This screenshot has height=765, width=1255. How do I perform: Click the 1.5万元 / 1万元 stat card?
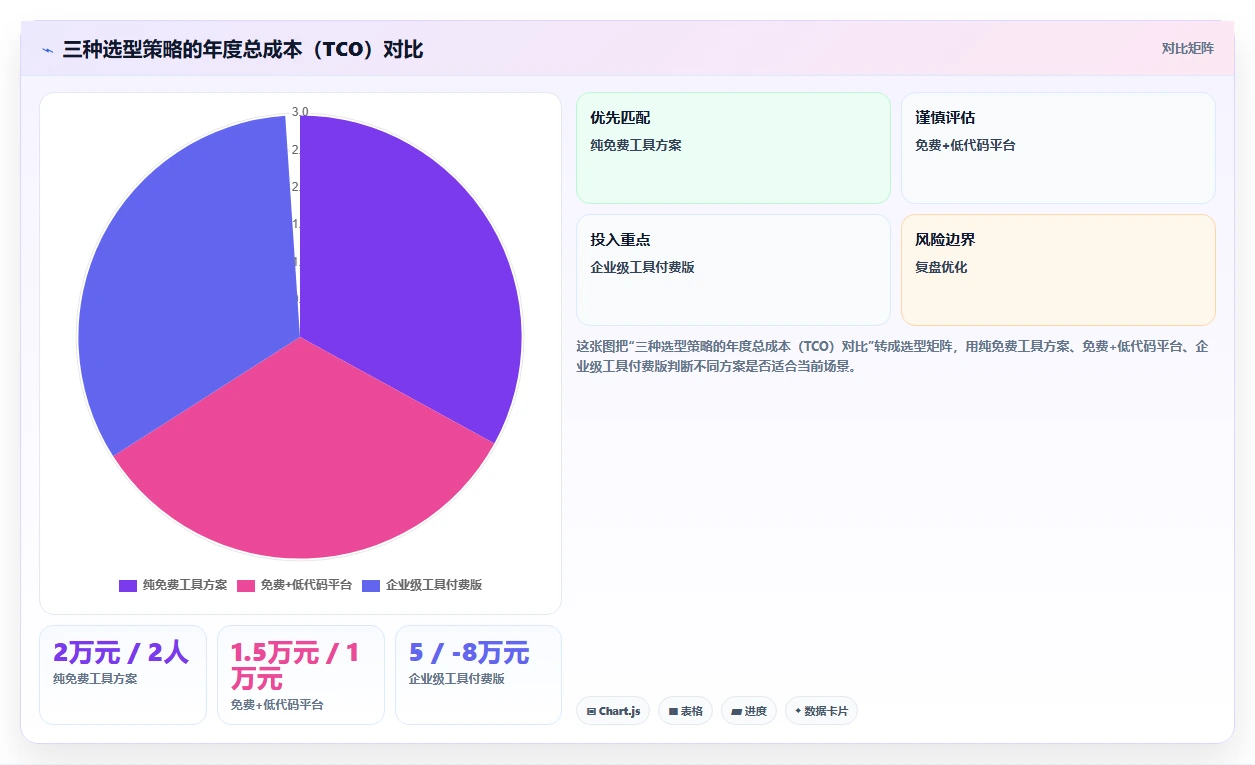coord(301,674)
